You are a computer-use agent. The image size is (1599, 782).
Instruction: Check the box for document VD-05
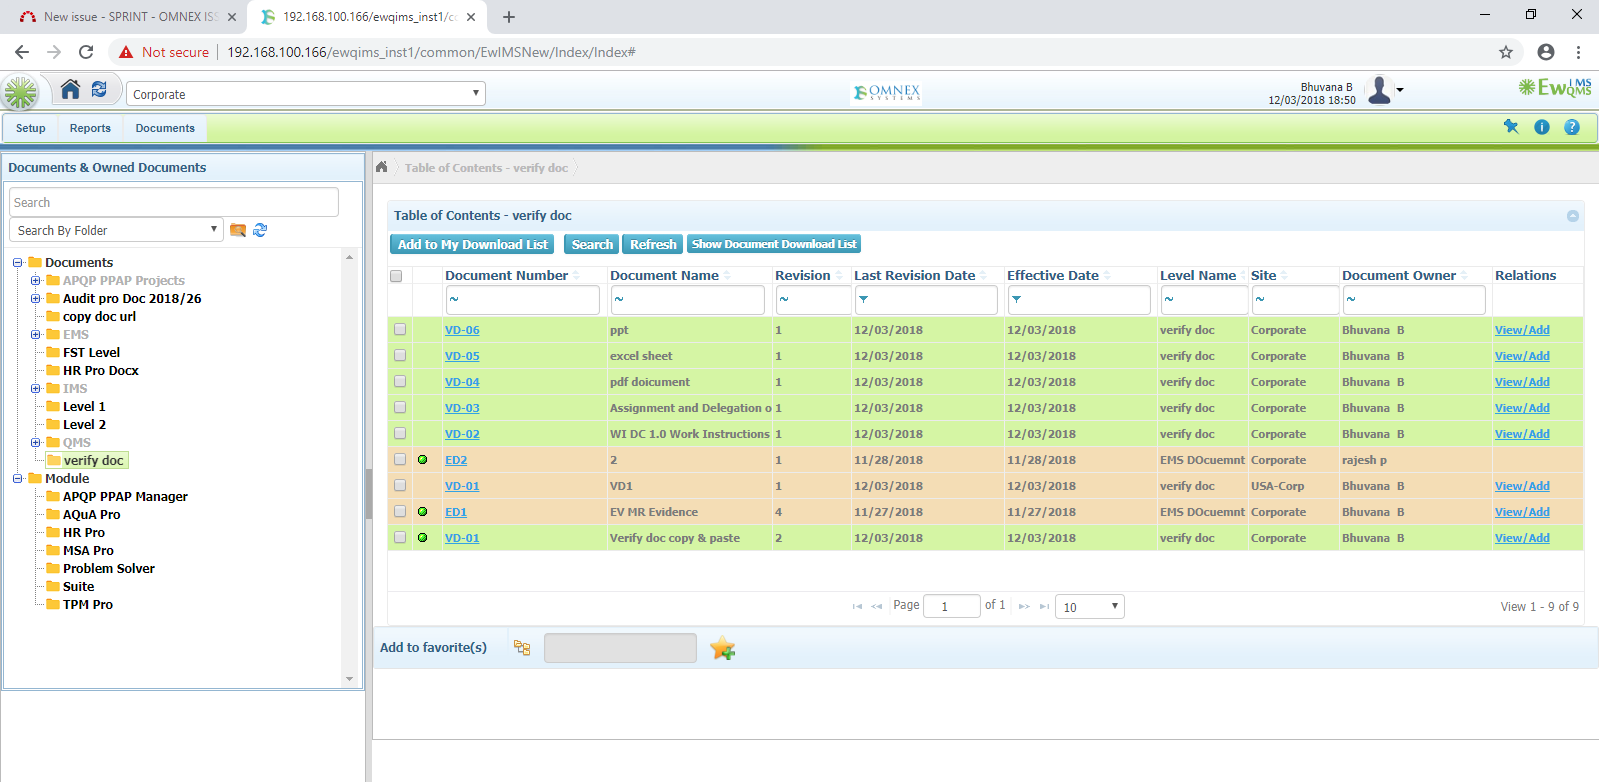click(400, 356)
